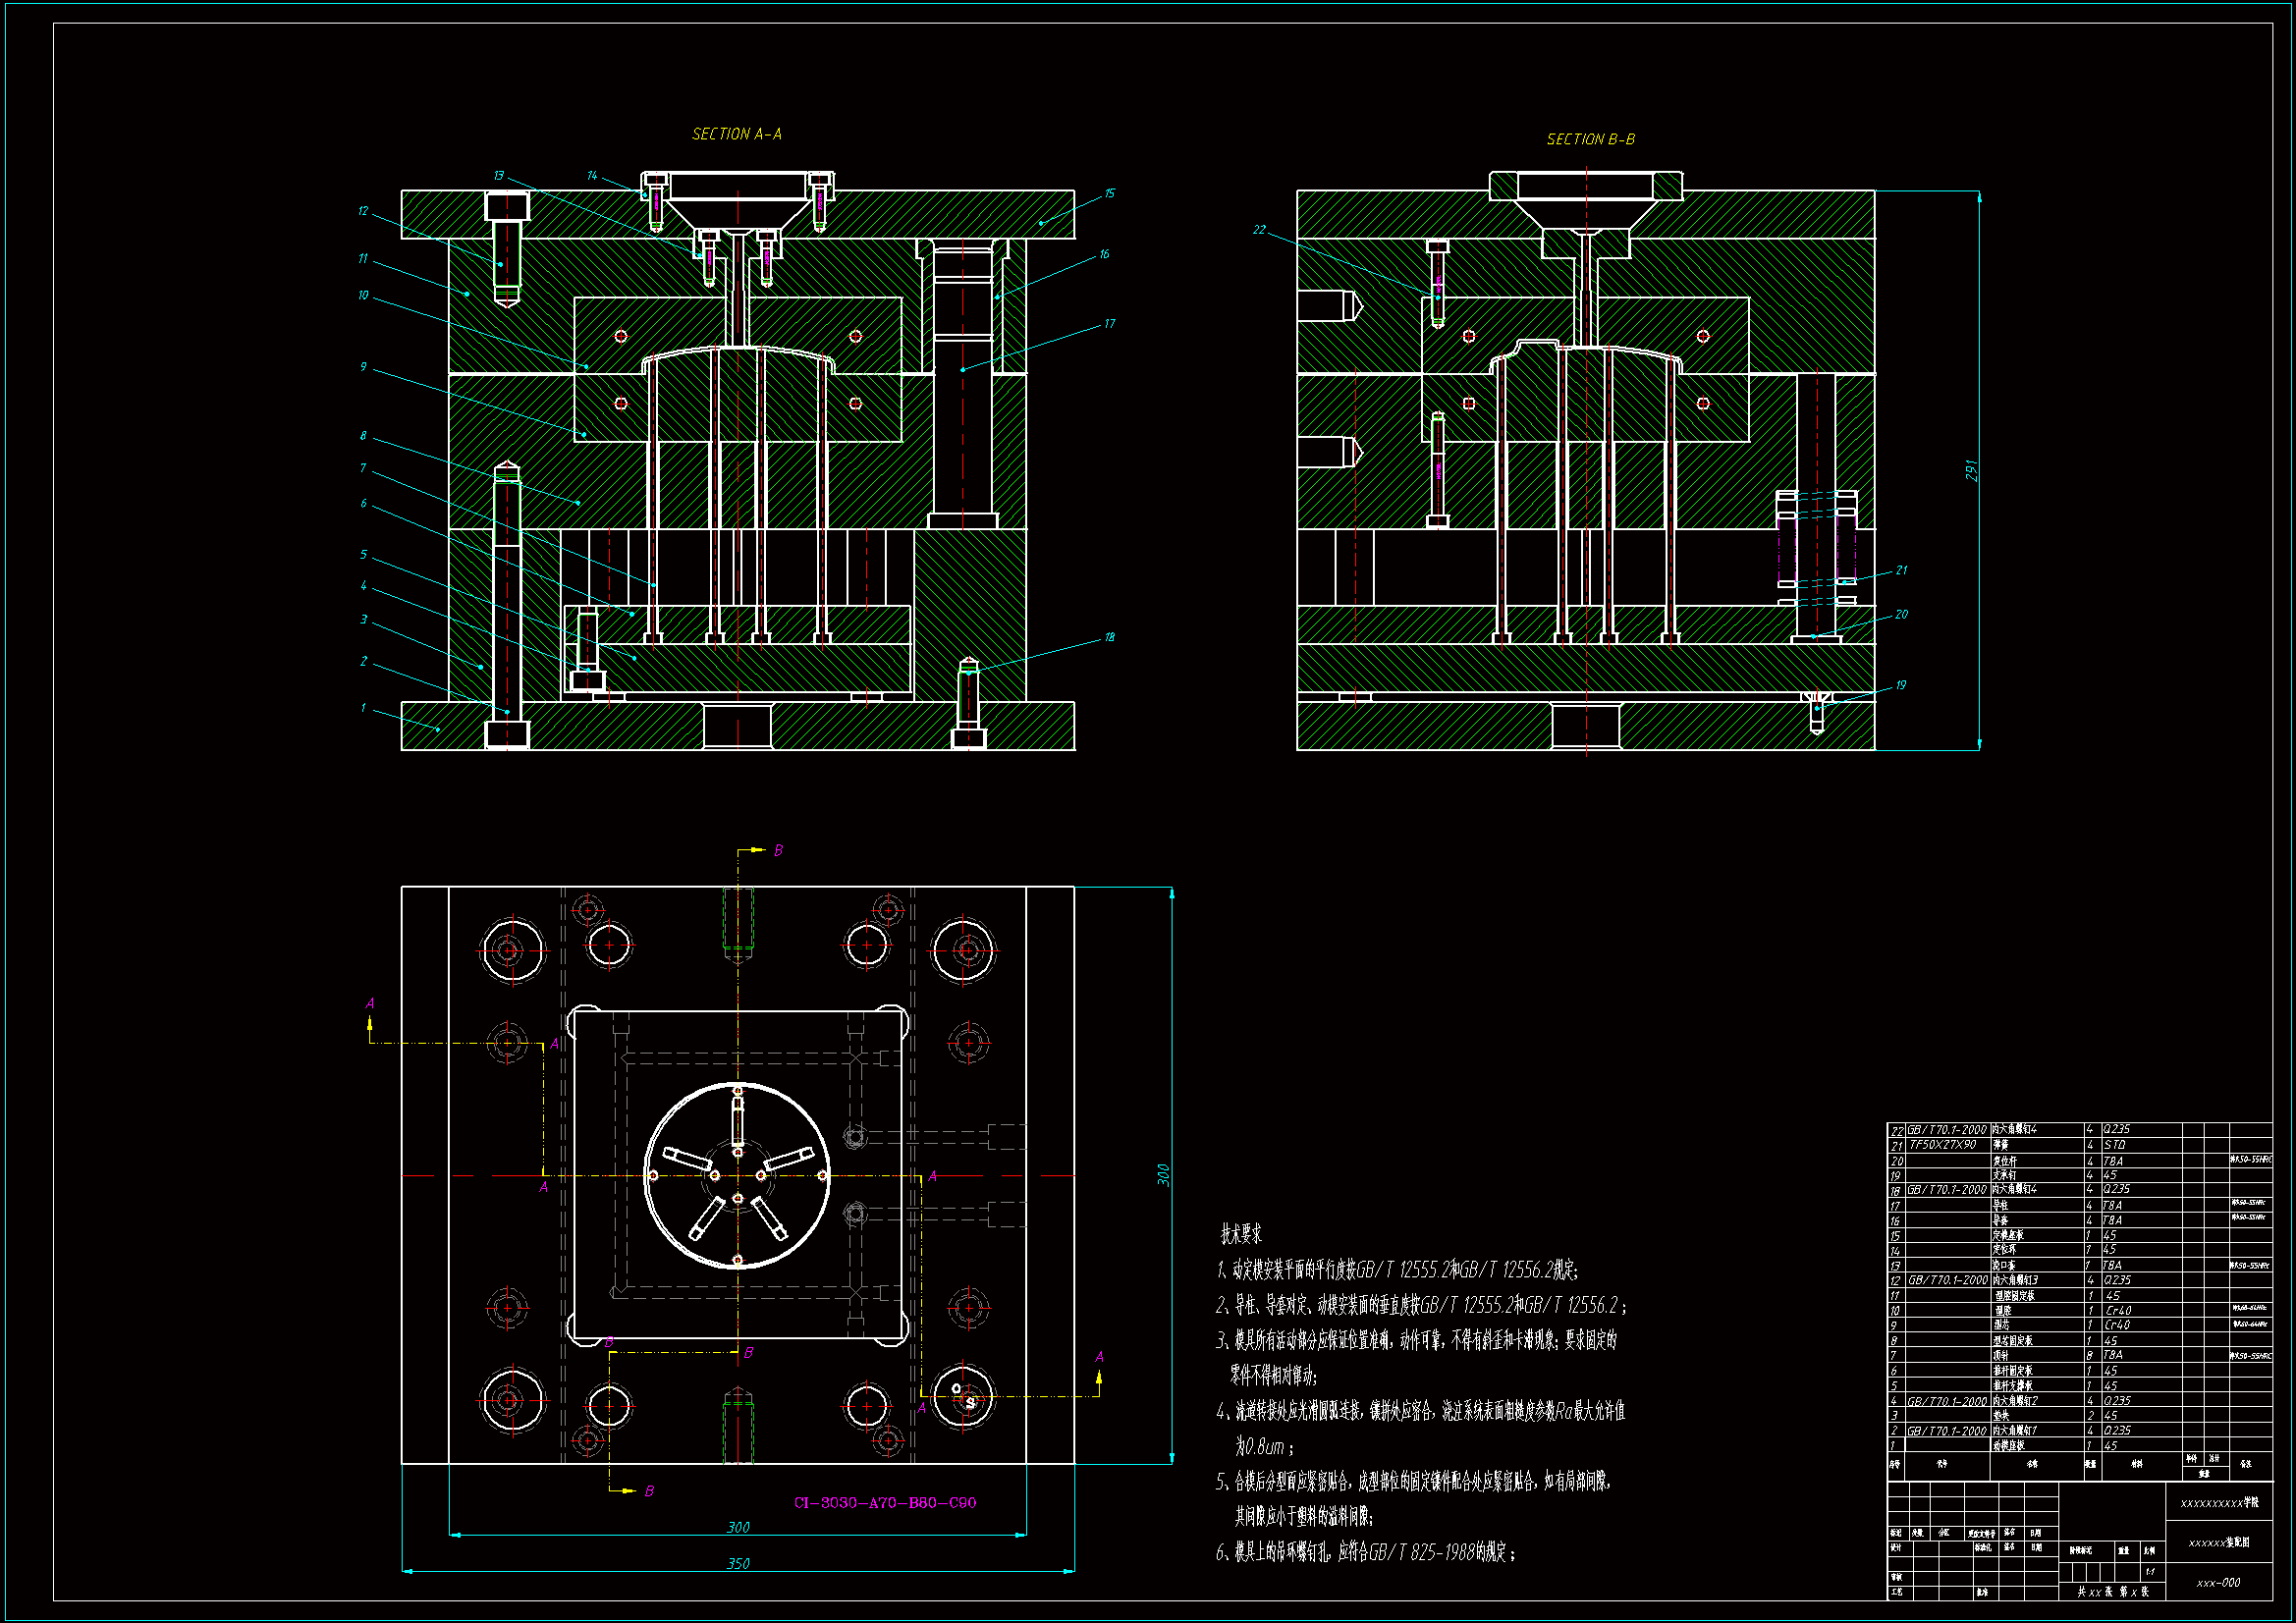Click technical requirement line 6 about GB/T 825-1988
The height and width of the screenshot is (1623, 2296).
(x=1366, y=1553)
